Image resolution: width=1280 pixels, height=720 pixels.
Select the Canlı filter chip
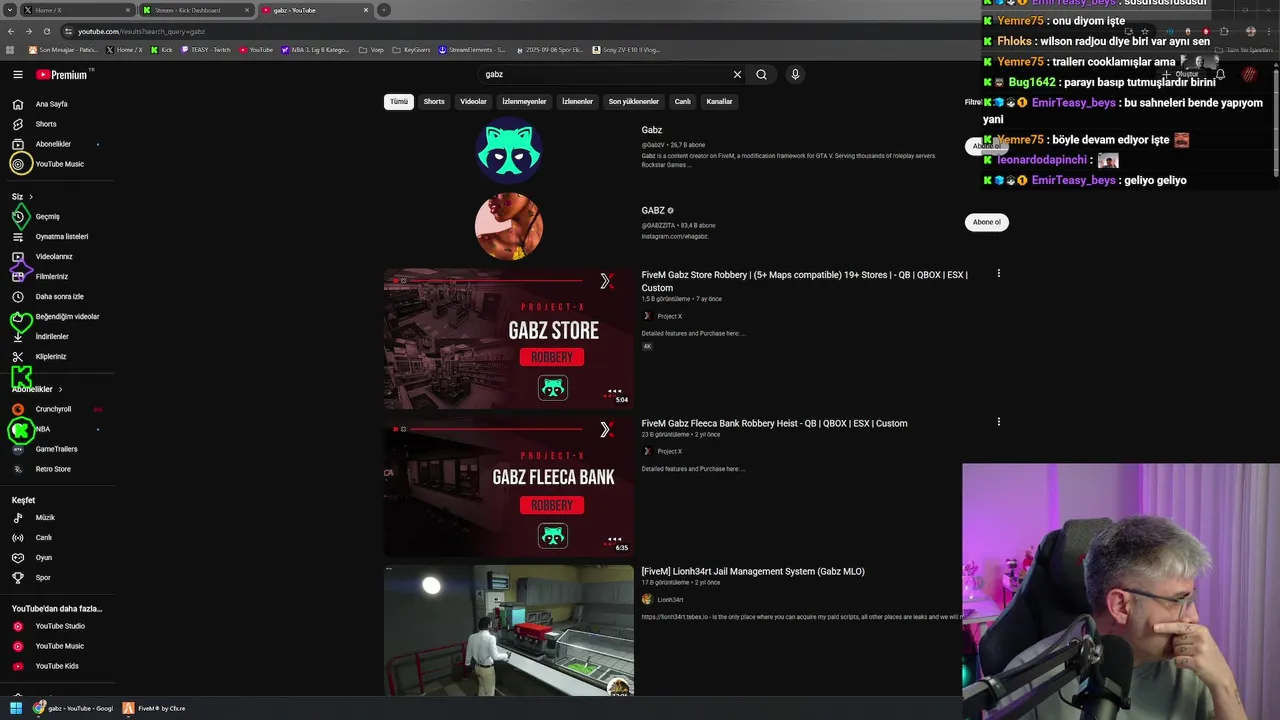coord(682,102)
